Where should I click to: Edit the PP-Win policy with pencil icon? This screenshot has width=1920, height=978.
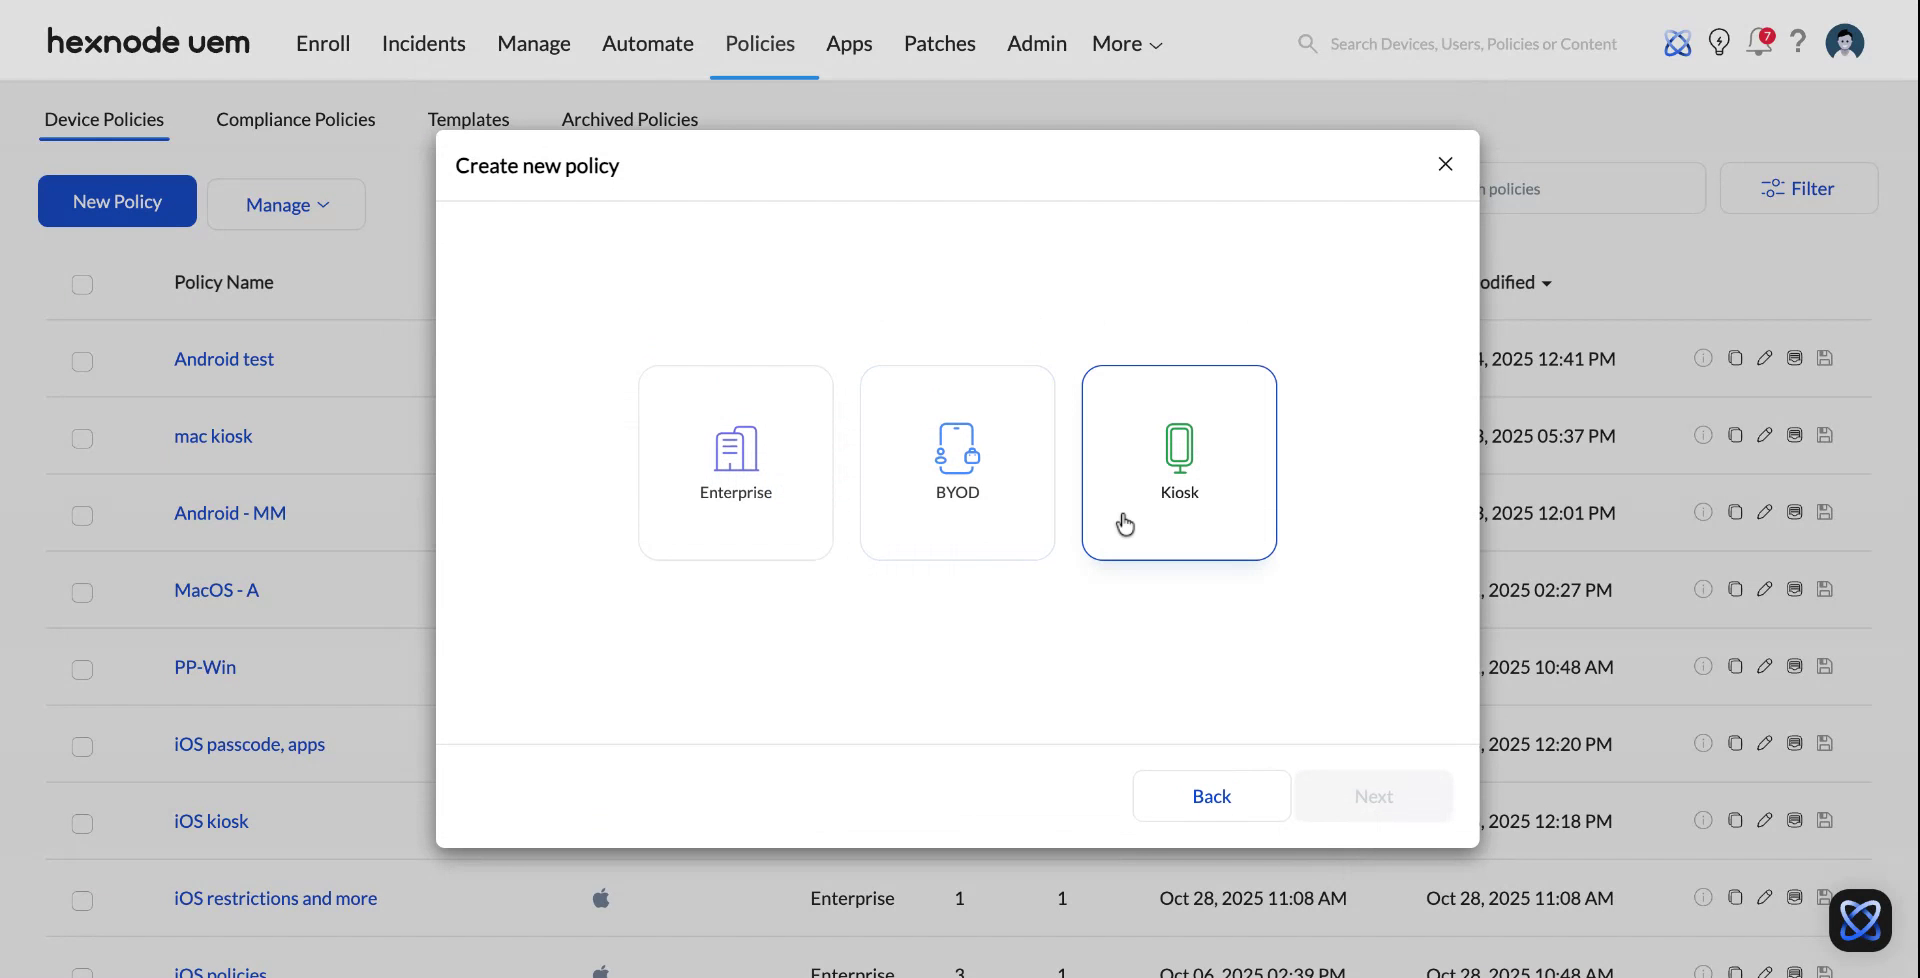1764,666
